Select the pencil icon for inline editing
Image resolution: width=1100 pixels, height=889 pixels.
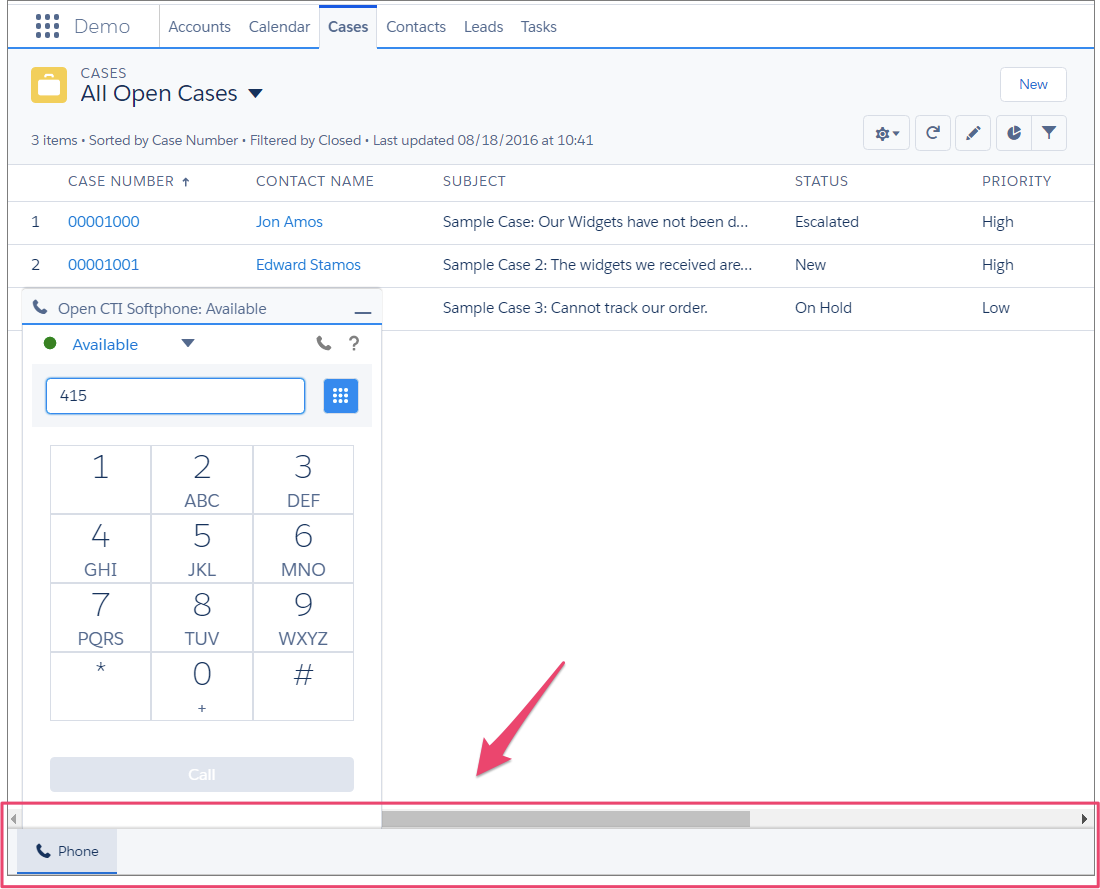coord(972,132)
